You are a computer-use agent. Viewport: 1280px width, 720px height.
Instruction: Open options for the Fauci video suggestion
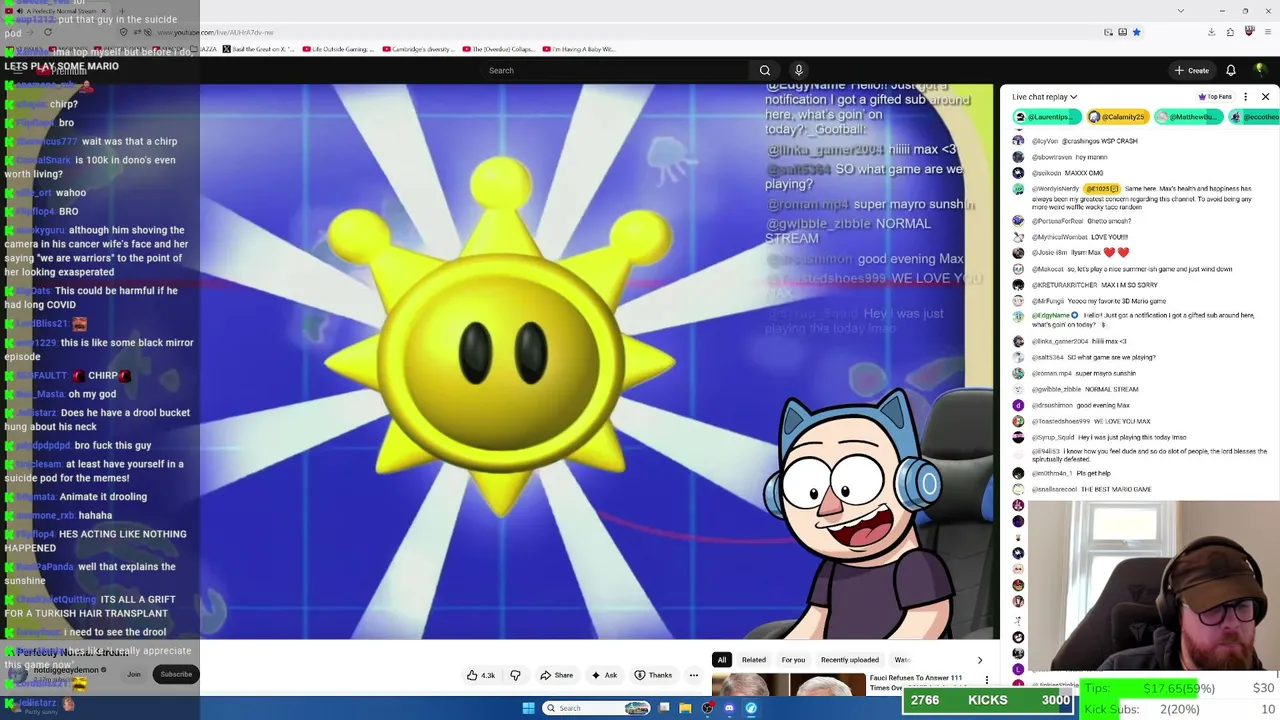pyautogui.click(x=987, y=681)
